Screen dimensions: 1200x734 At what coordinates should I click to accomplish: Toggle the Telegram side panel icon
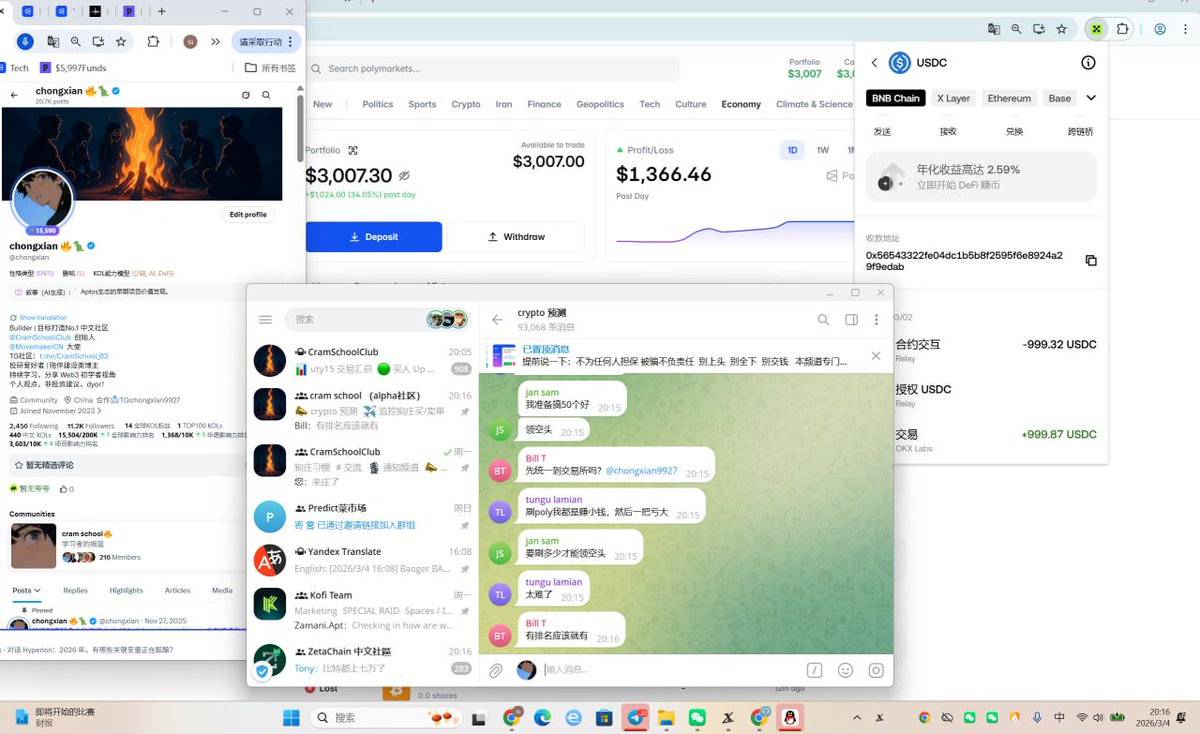tap(851, 320)
